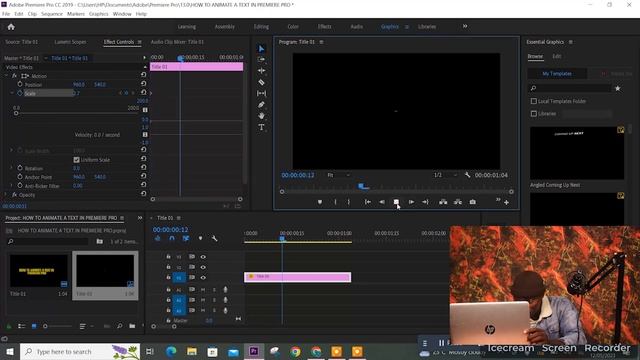Click Mark In button in Program Monitor
This screenshot has height=360, width=640.
pos(335,202)
